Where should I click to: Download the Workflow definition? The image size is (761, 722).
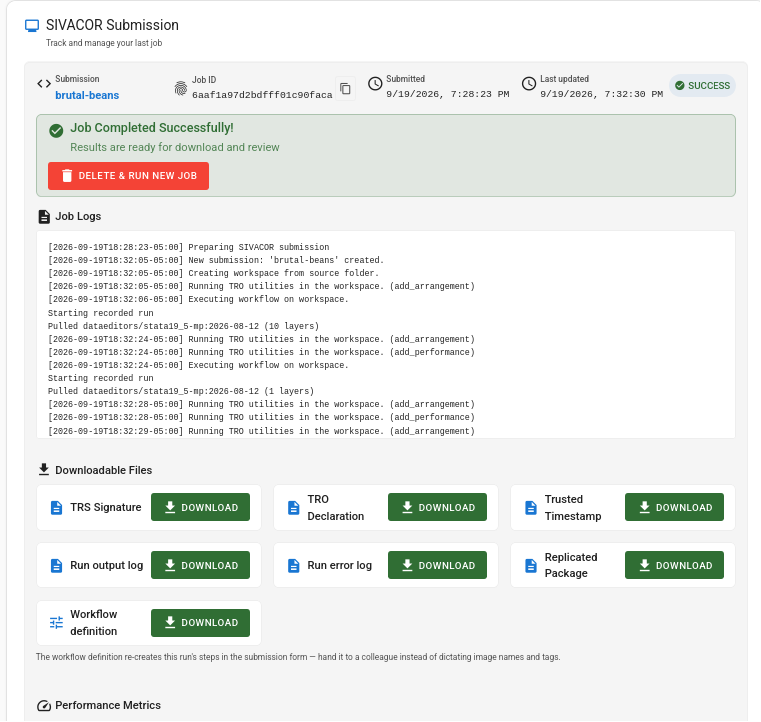pos(200,623)
